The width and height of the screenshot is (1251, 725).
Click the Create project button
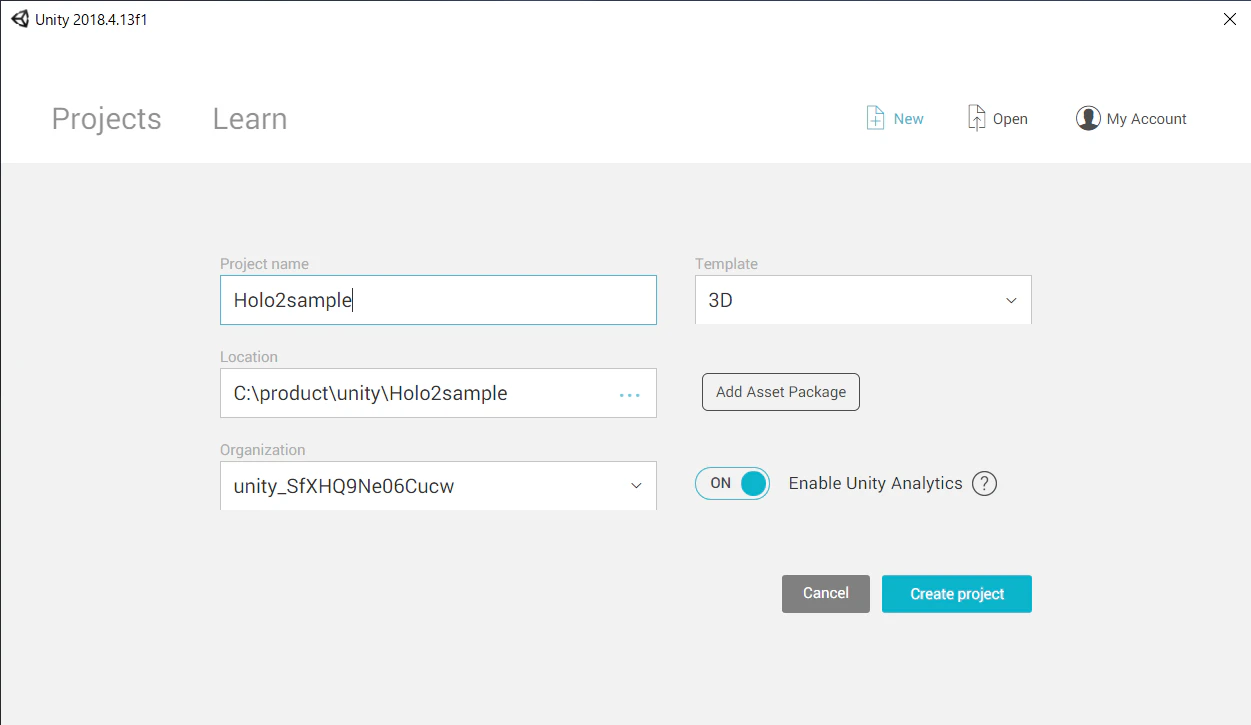(x=957, y=594)
